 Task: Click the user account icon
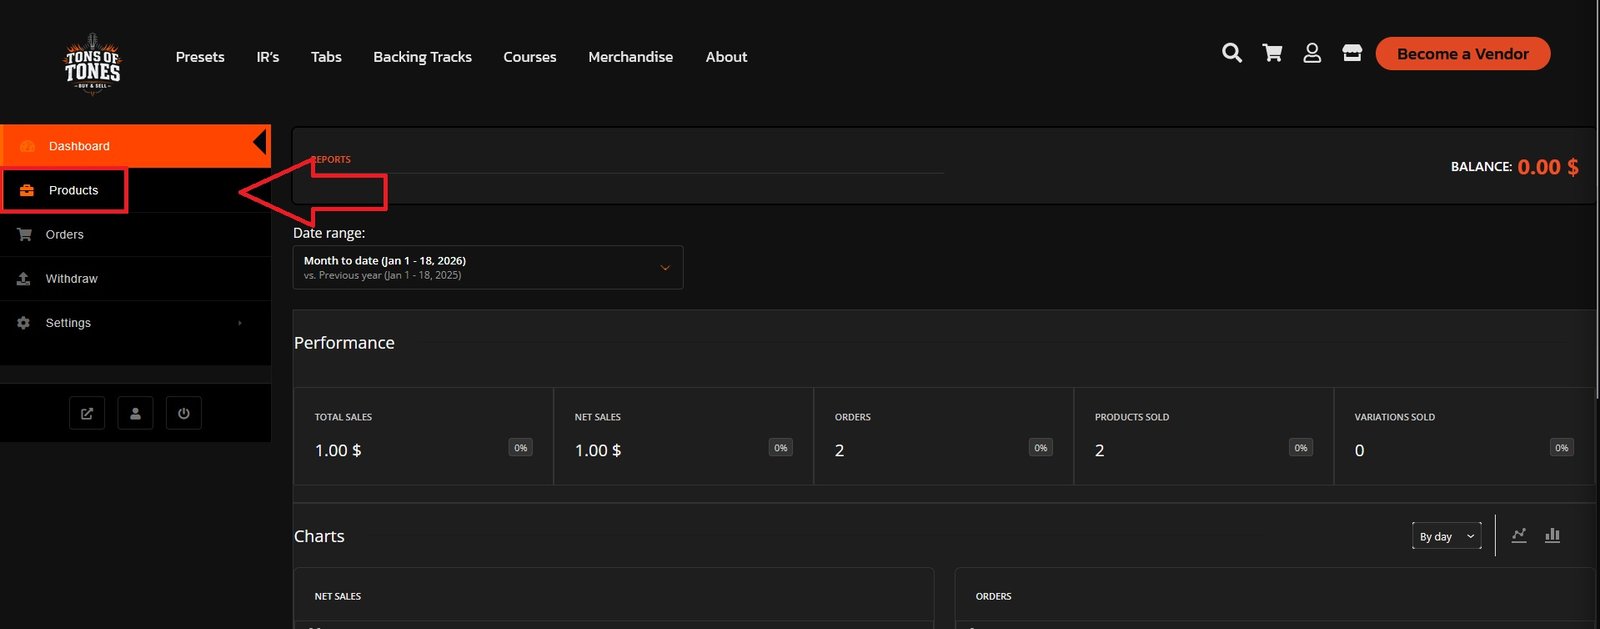coord(1312,53)
